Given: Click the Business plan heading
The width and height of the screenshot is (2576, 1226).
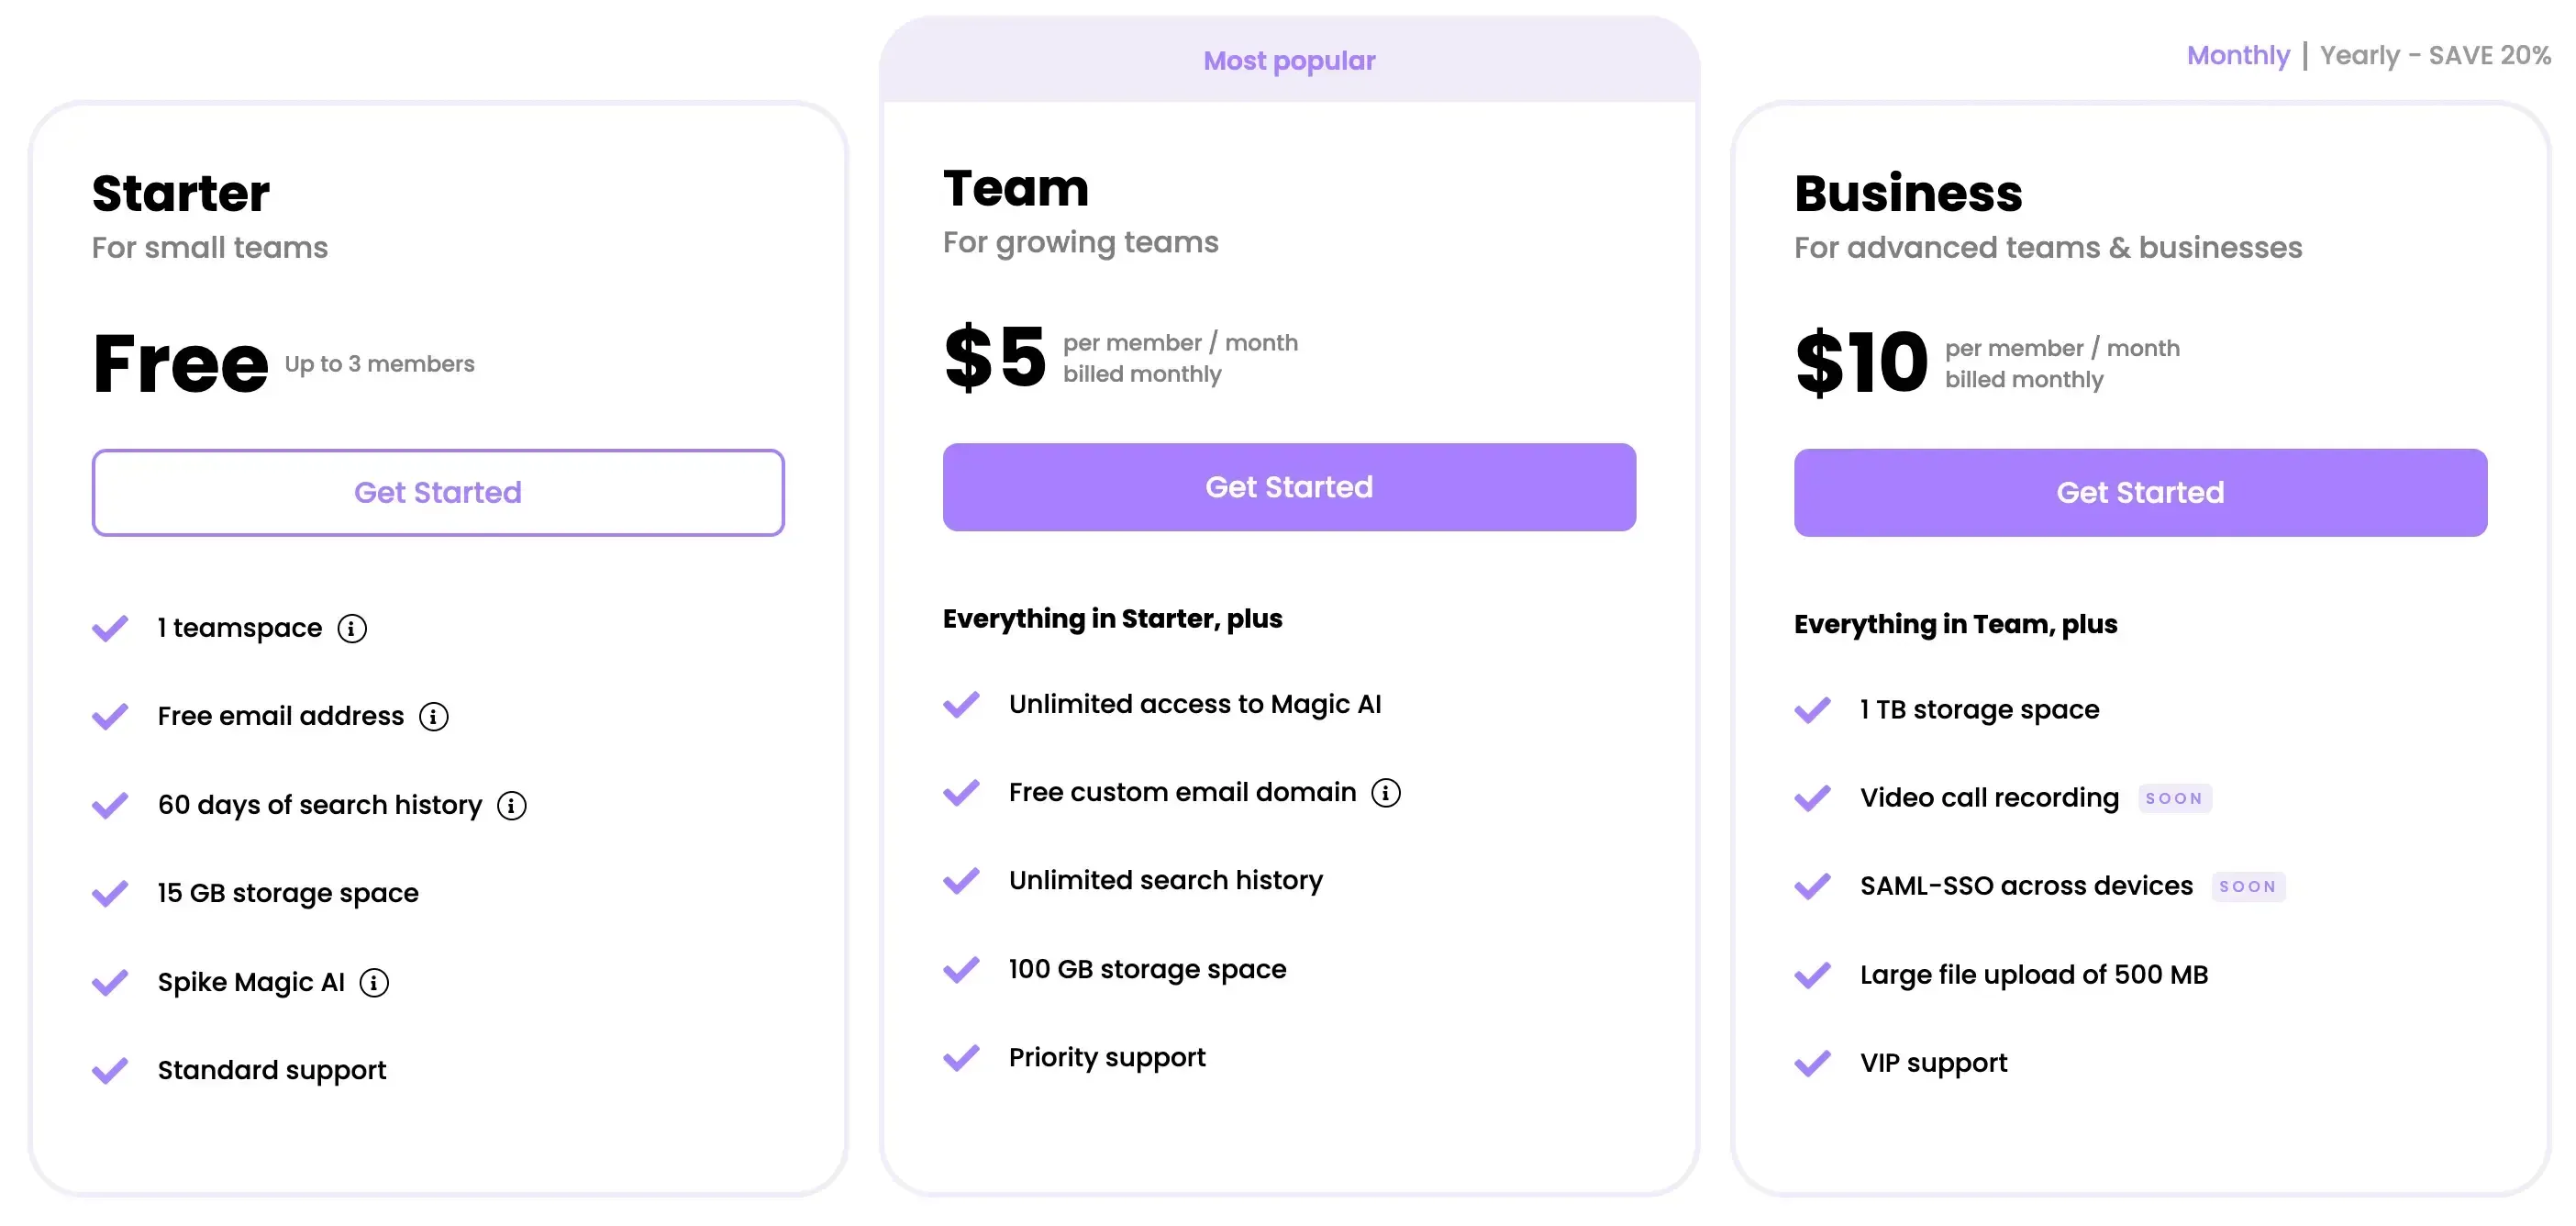Looking at the screenshot, I should point(1908,193).
